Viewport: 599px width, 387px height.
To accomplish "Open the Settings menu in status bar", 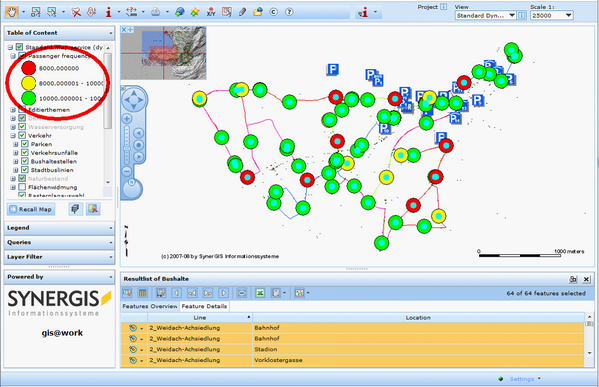I will coord(525,379).
